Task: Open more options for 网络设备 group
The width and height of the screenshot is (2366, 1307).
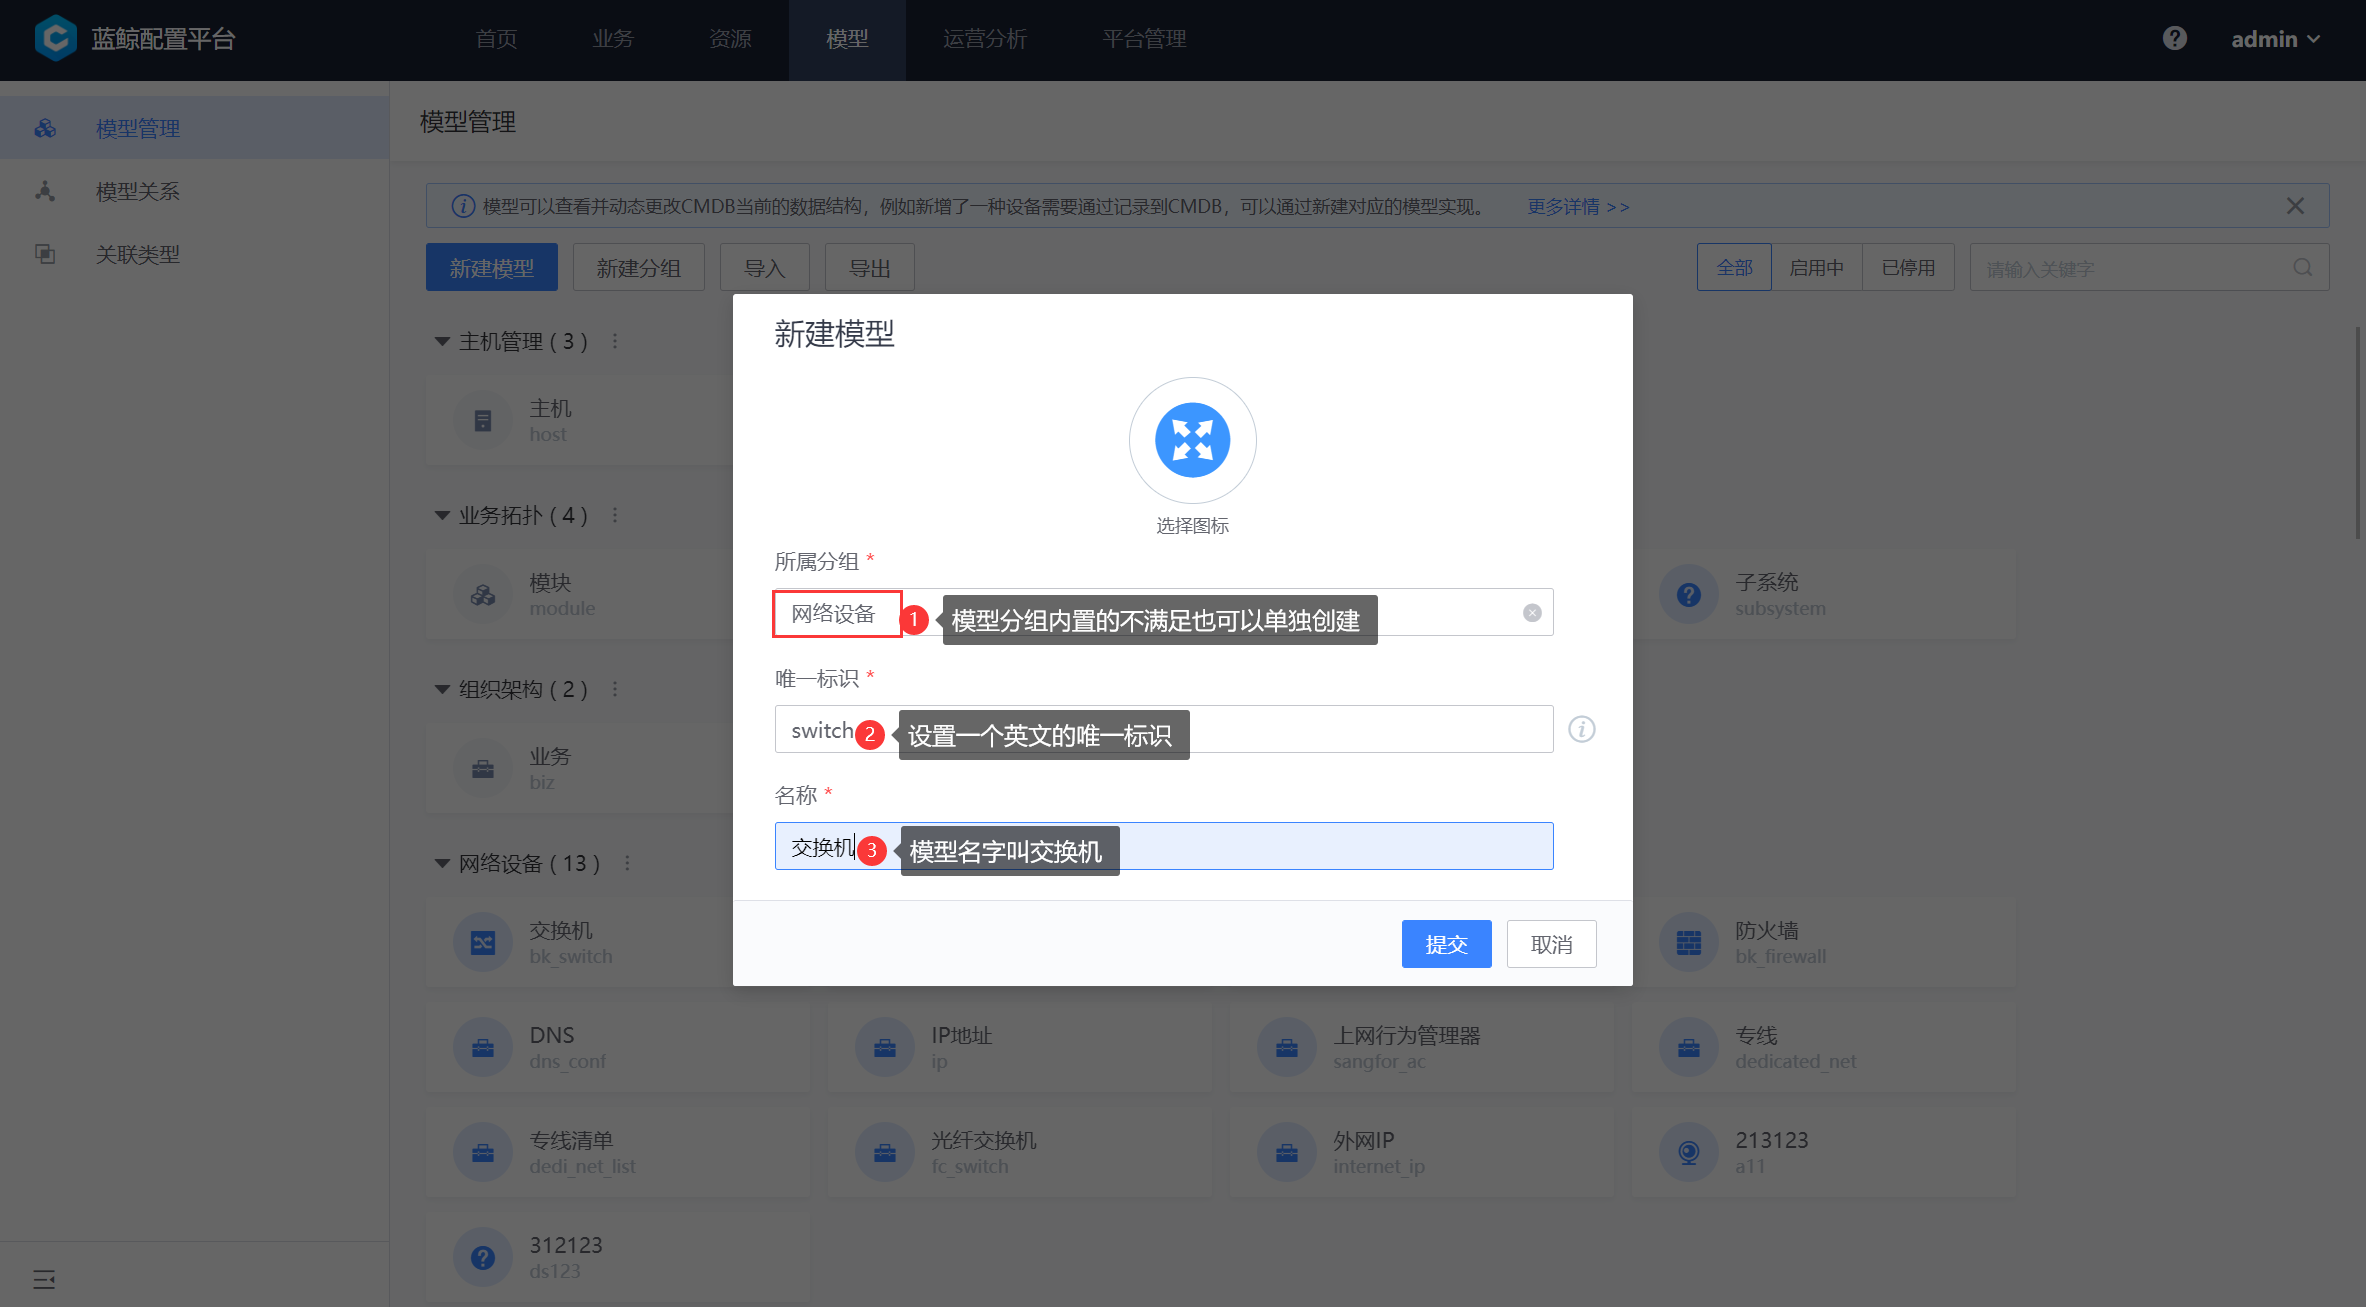Action: point(627,863)
